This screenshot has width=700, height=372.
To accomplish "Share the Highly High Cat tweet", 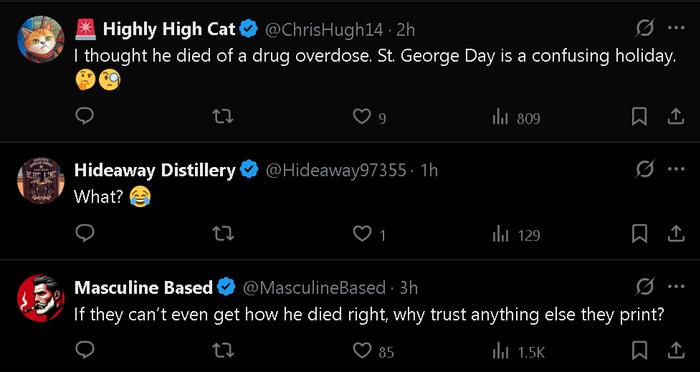I will [x=675, y=117].
